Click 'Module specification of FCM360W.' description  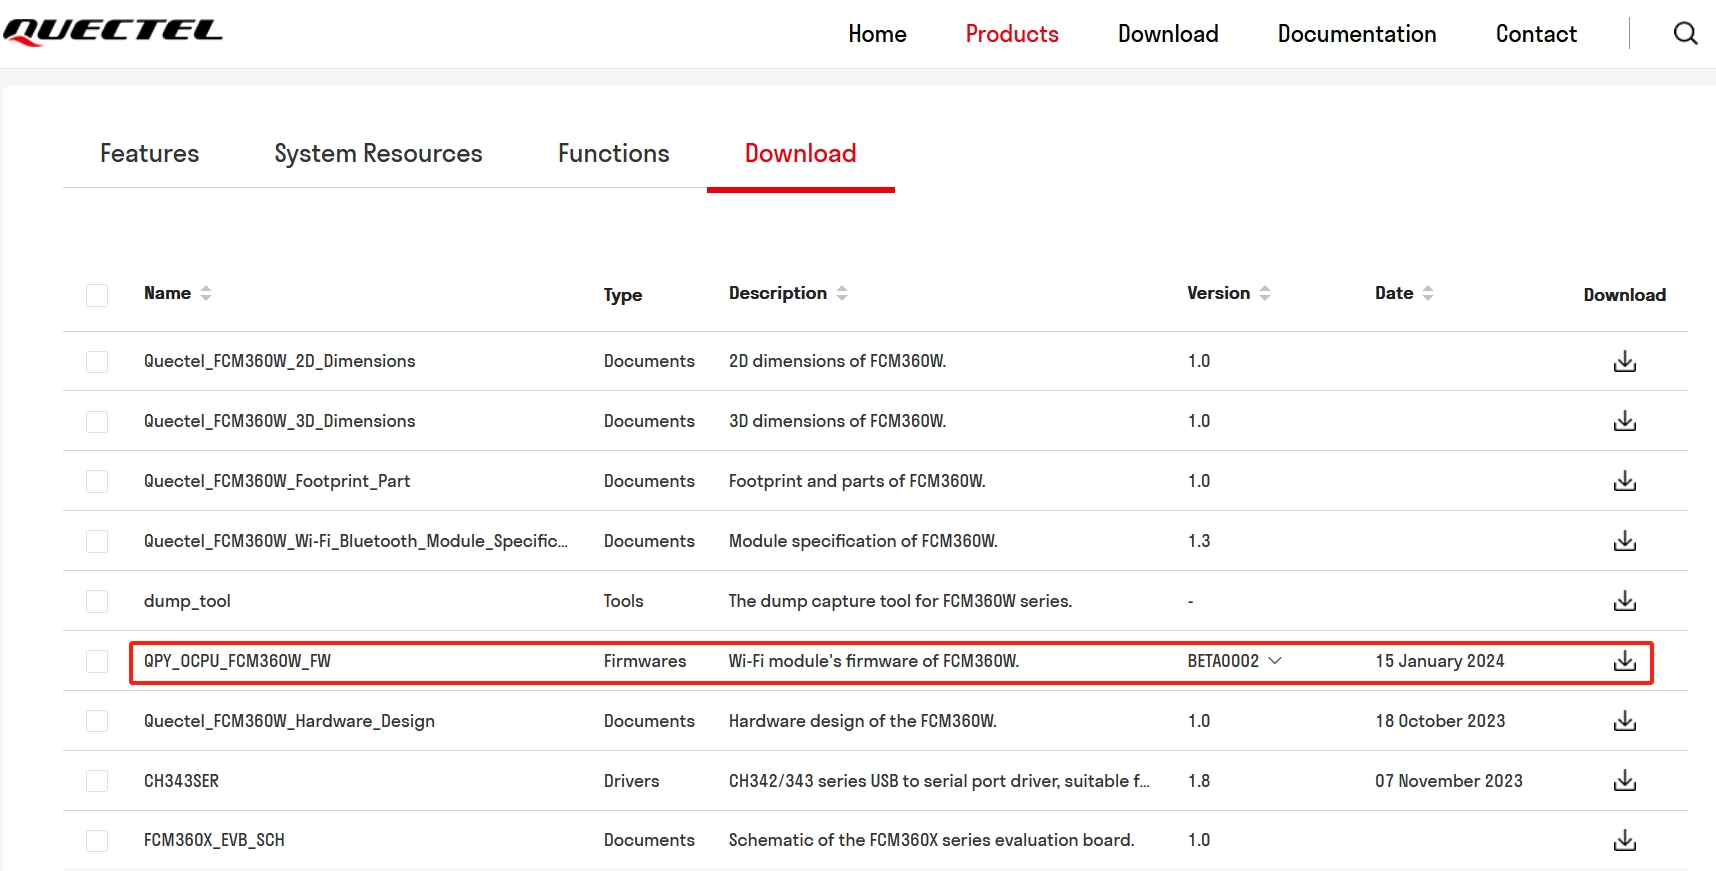coord(863,541)
